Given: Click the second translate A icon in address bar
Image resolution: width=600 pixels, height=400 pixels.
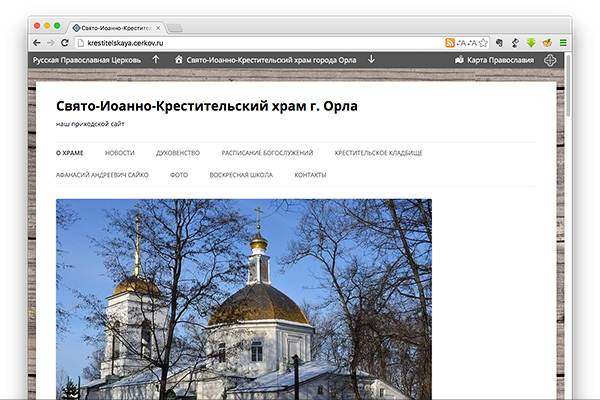Looking at the screenshot, I should [x=472, y=43].
